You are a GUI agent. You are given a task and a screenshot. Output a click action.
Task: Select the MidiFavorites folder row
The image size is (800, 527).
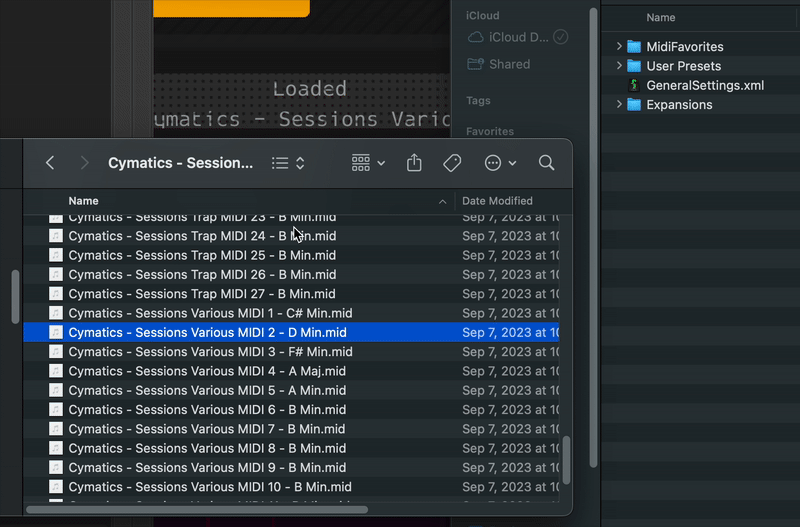point(701,46)
